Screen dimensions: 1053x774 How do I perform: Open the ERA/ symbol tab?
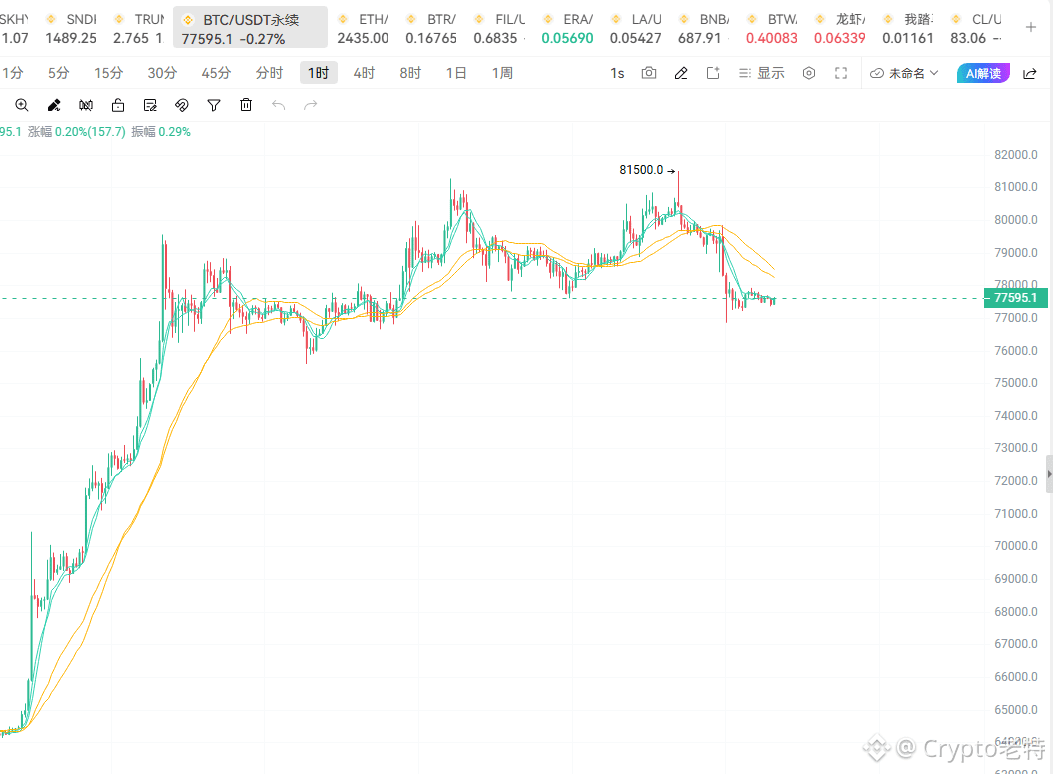coord(567,28)
